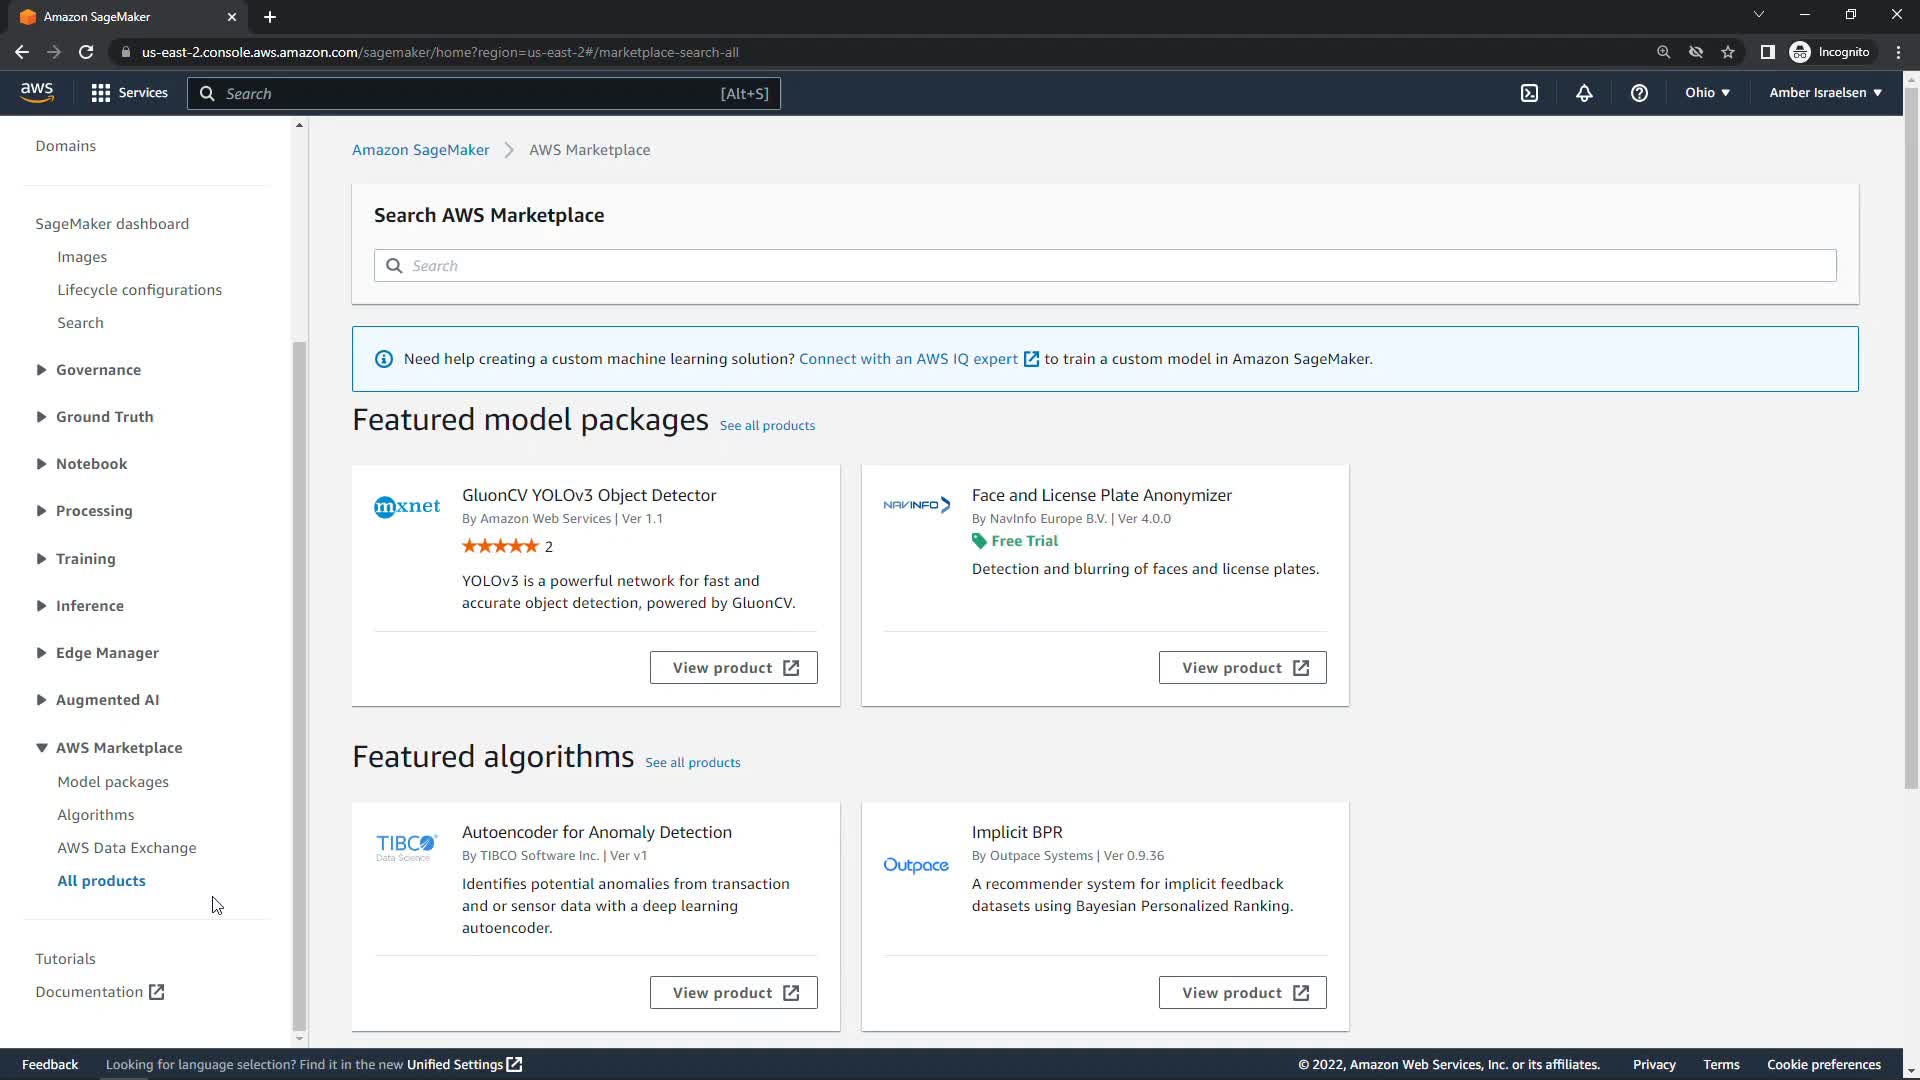Click Connect with an AWS IQ expert link
This screenshot has height=1080, width=1920.
point(908,359)
